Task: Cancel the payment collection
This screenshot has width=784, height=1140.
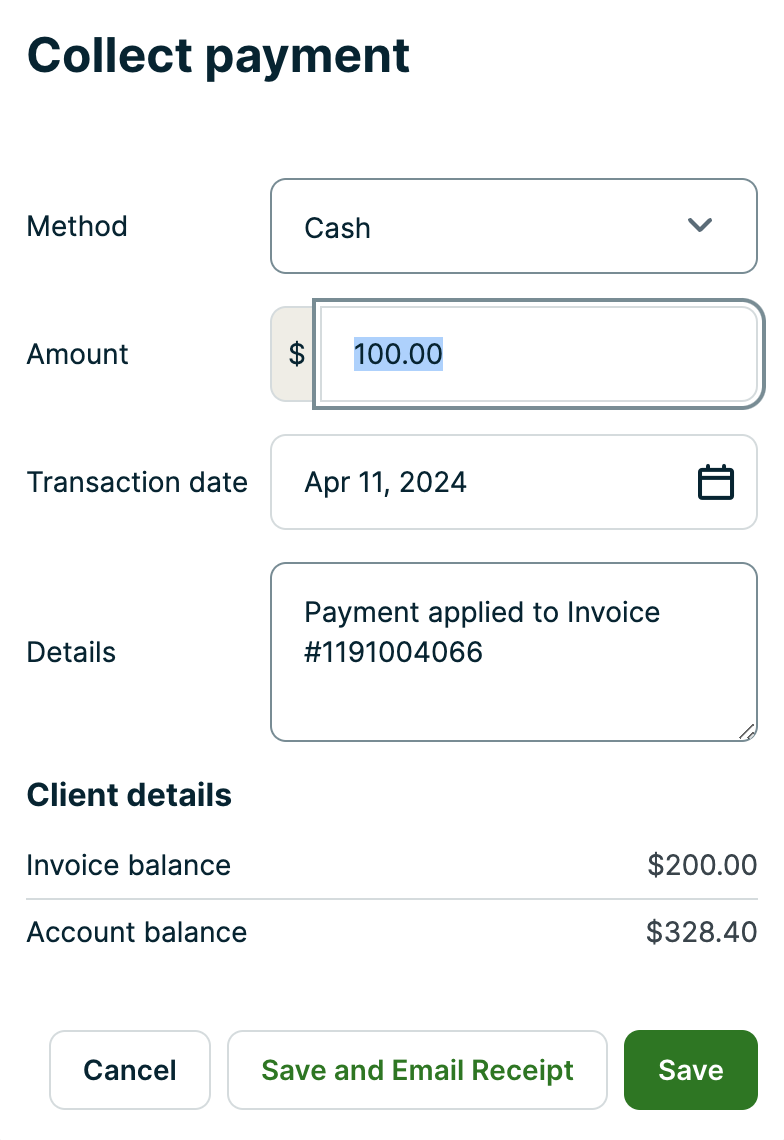Action: click(130, 1069)
